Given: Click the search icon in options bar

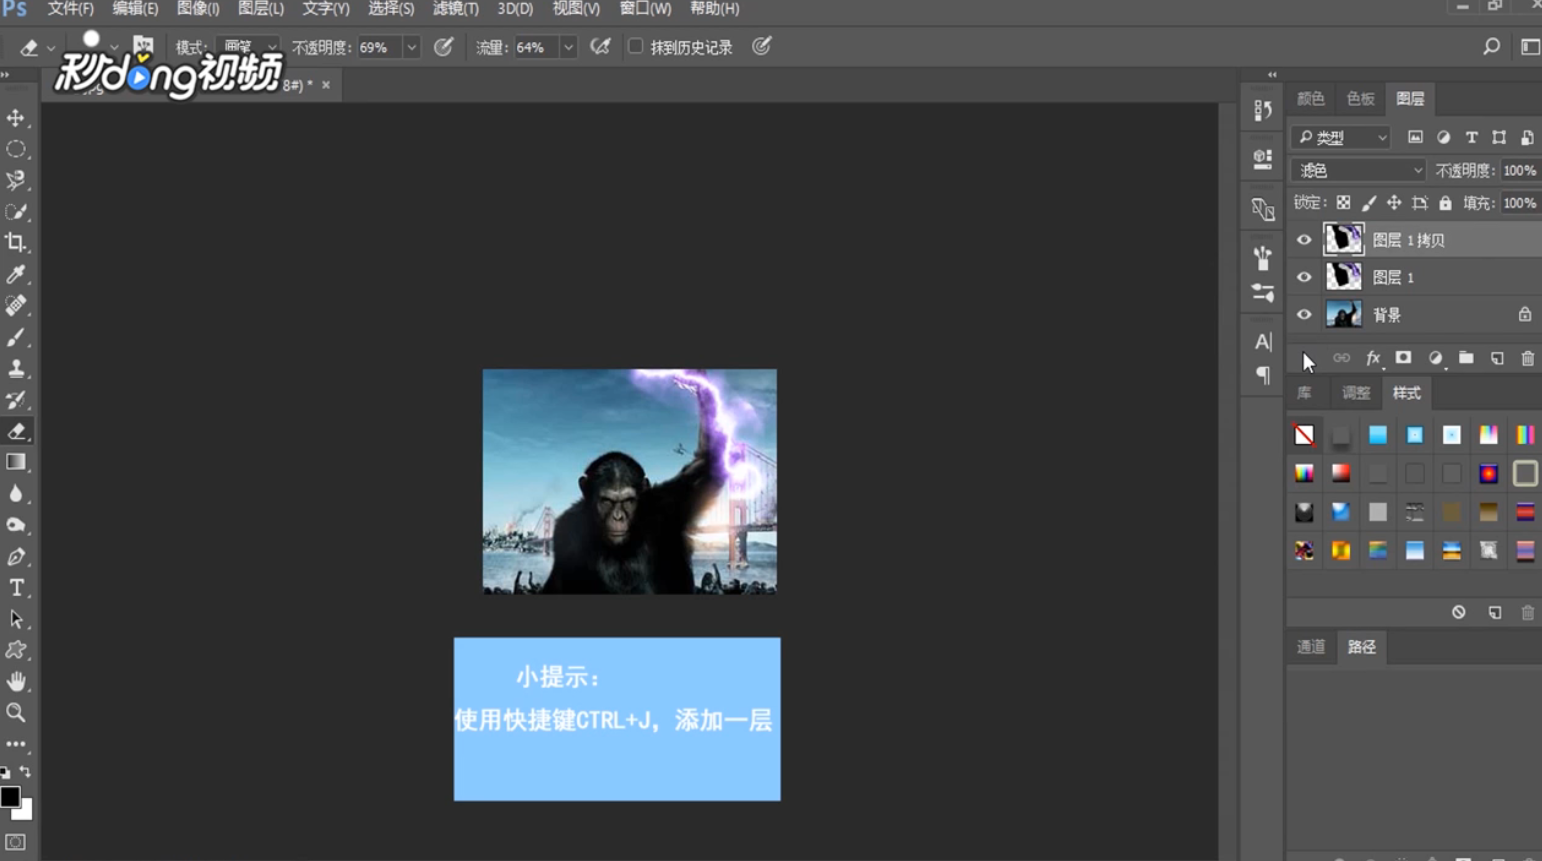Looking at the screenshot, I should pos(1491,47).
